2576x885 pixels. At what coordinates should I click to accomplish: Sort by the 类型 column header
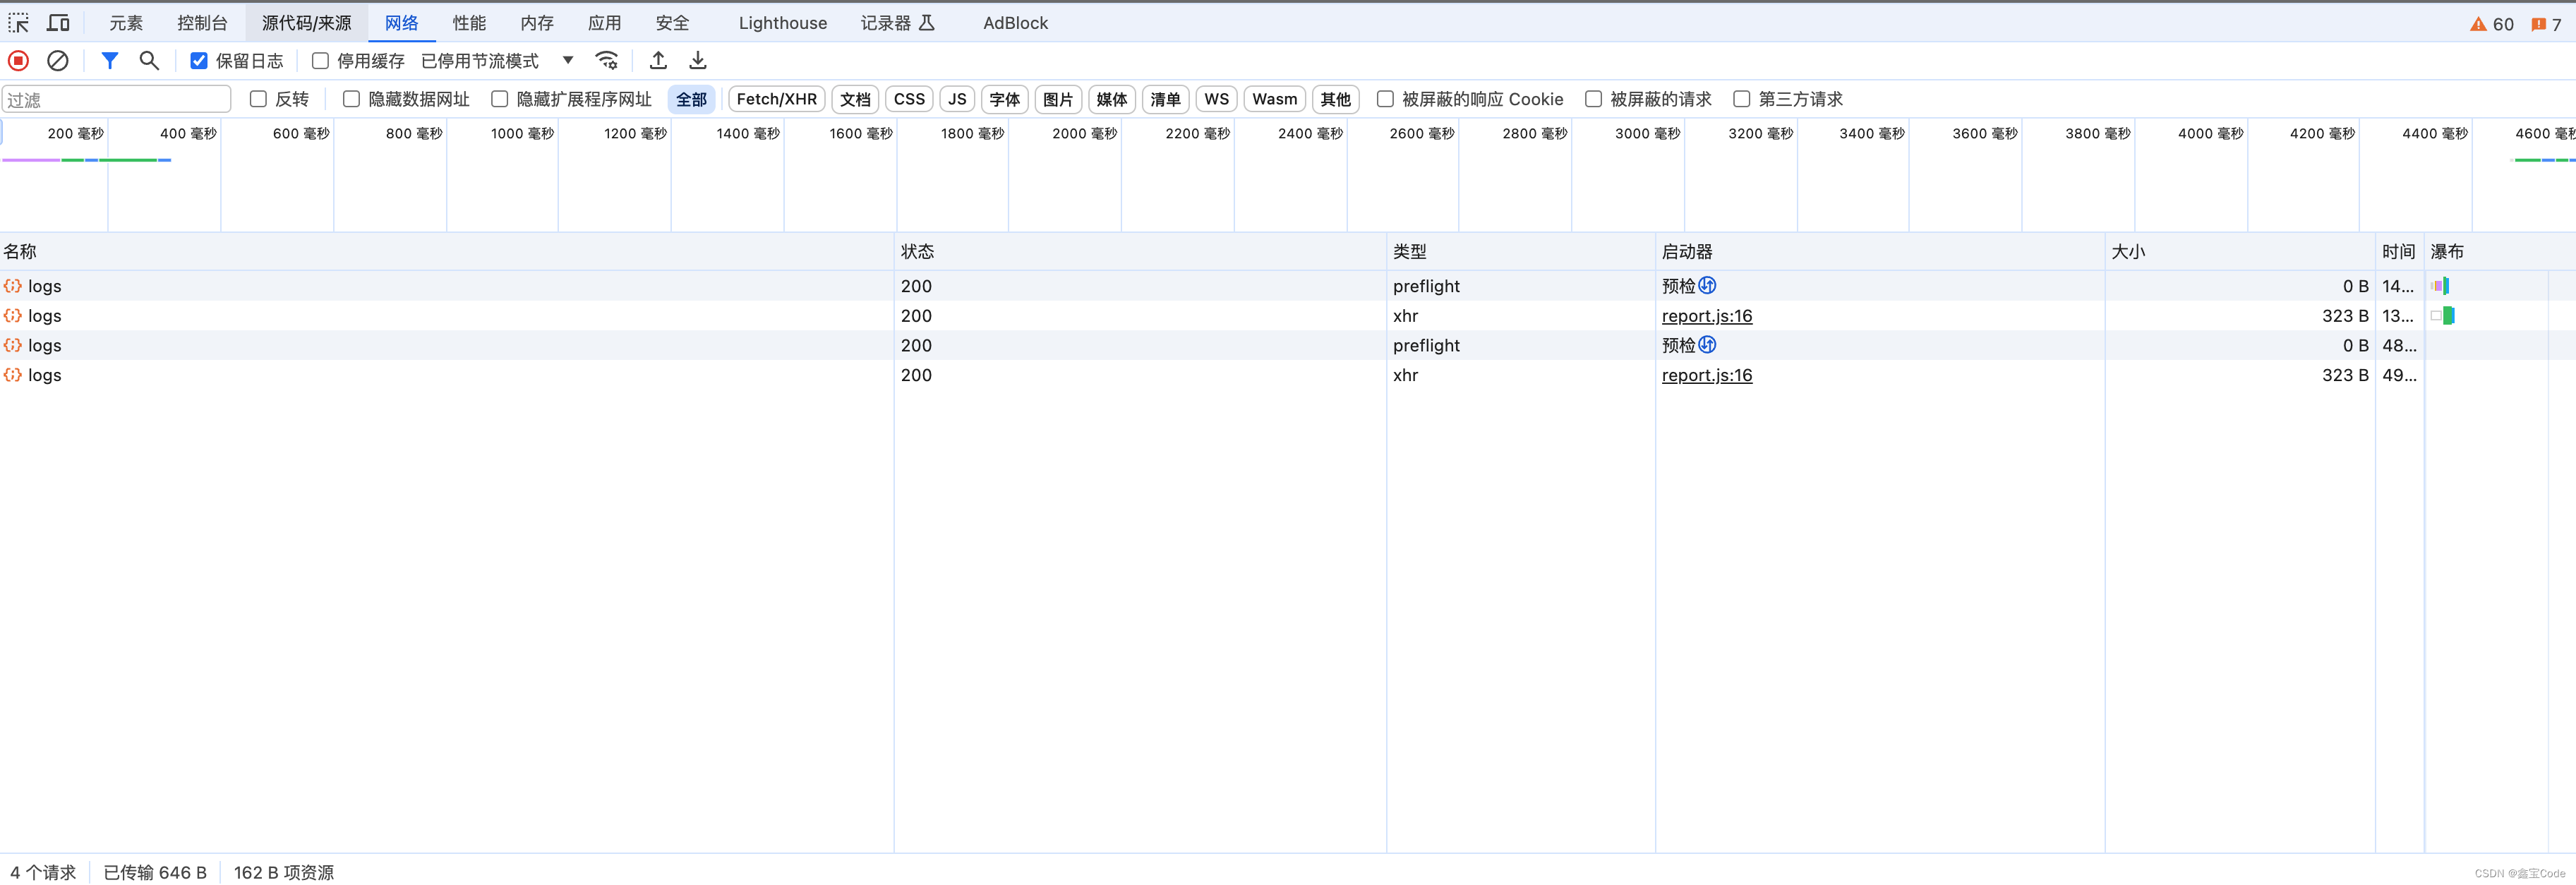click(x=1521, y=252)
